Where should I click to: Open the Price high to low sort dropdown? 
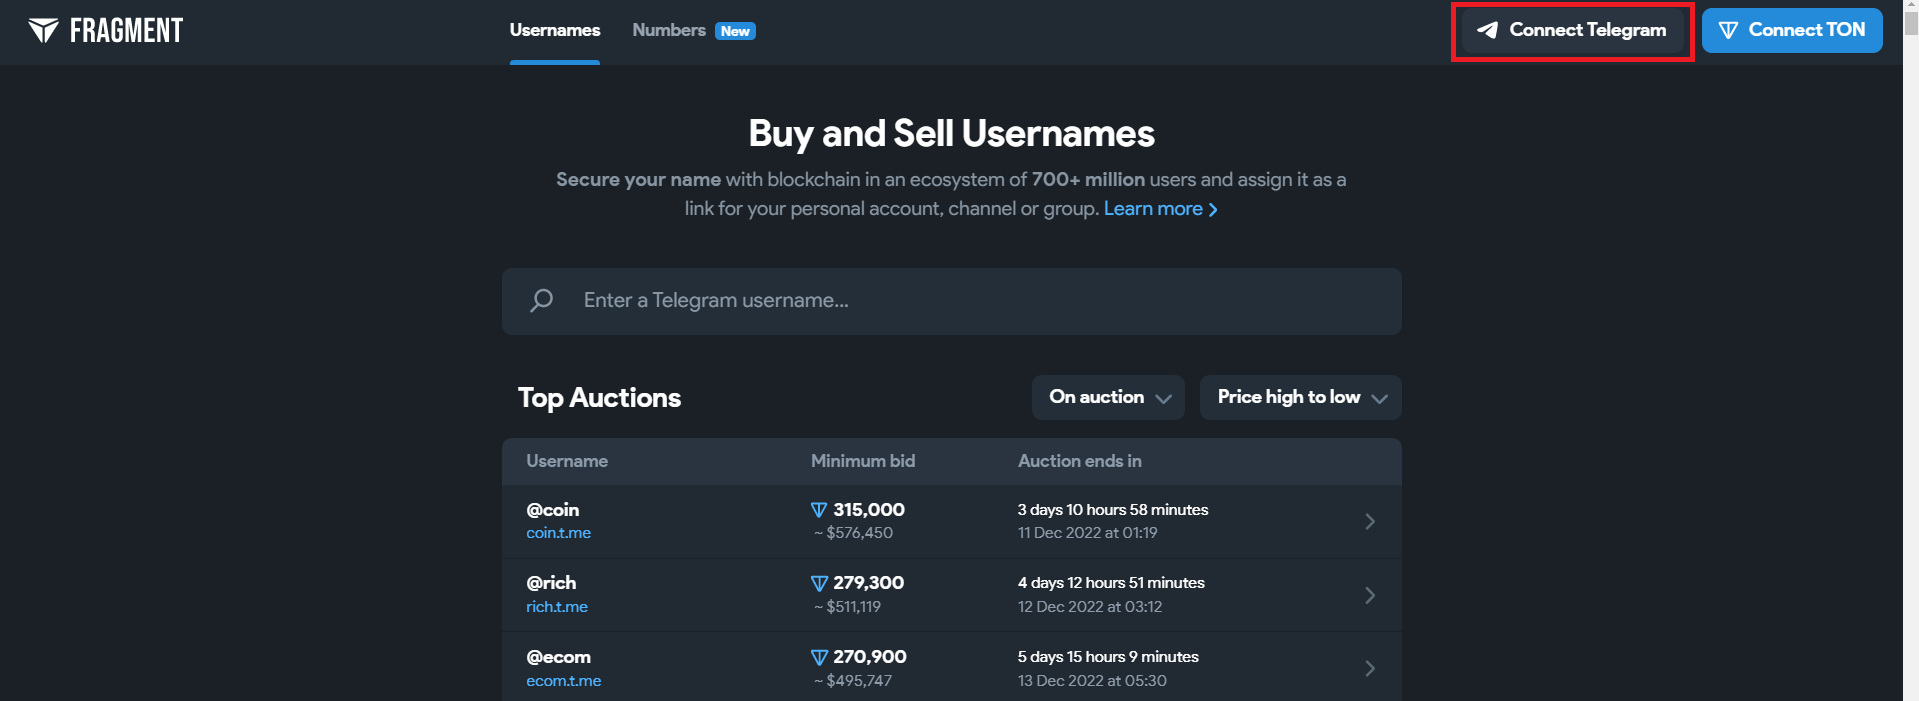1300,397
